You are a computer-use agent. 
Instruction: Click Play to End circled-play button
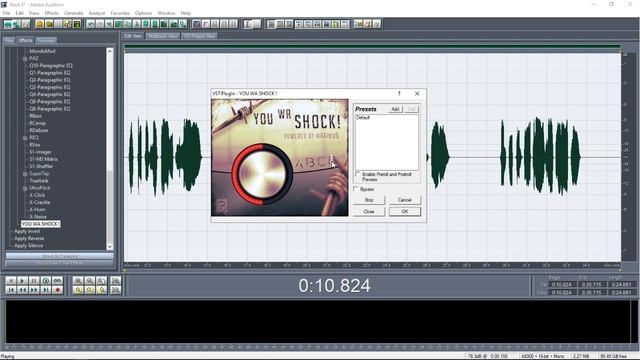(x=46, y=281)
